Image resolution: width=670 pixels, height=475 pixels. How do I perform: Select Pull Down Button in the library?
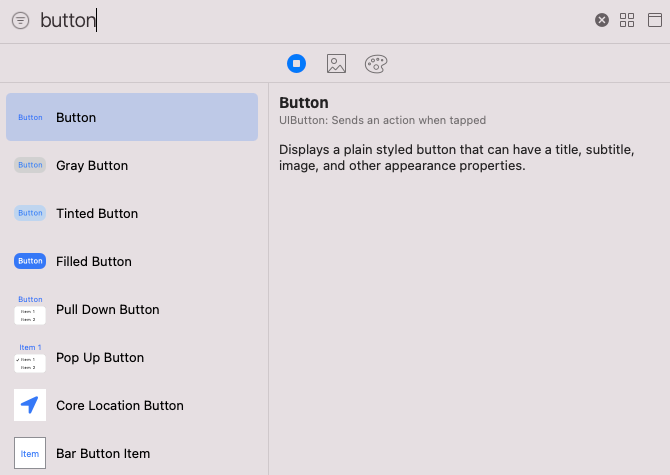point(132,309)
